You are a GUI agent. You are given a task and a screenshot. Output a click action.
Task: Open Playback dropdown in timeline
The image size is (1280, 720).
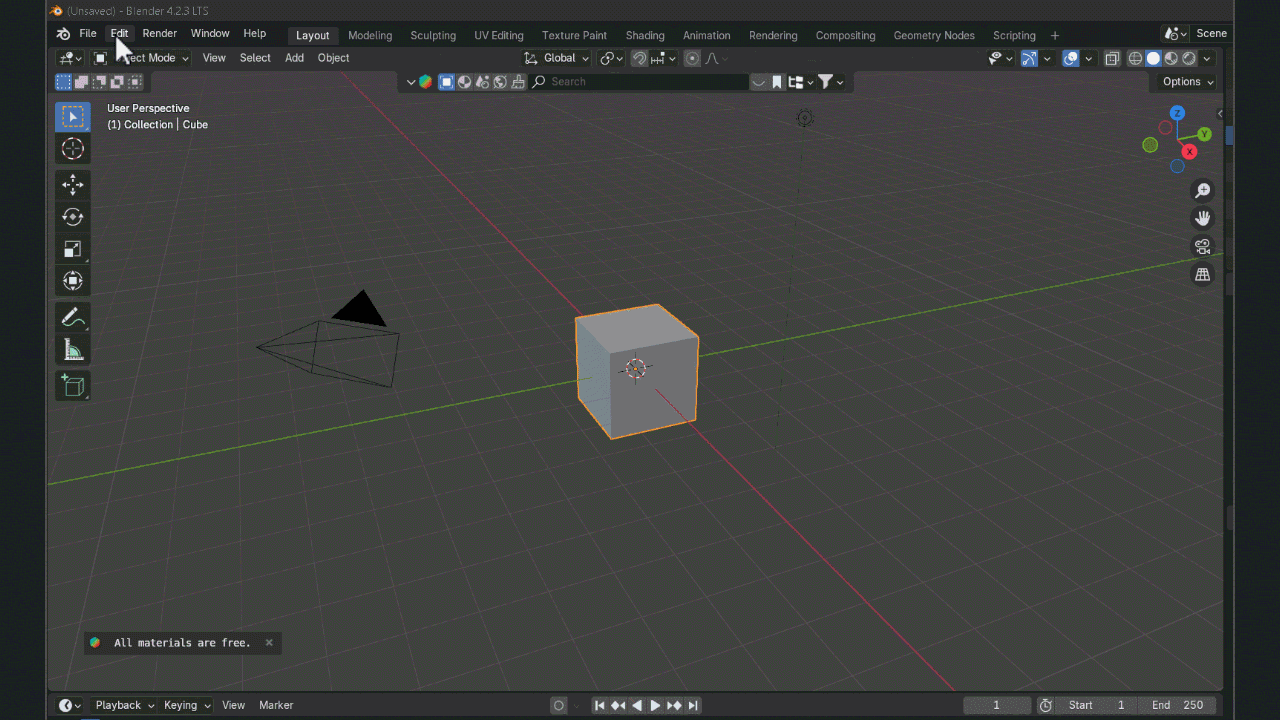[x=125, y=705]
